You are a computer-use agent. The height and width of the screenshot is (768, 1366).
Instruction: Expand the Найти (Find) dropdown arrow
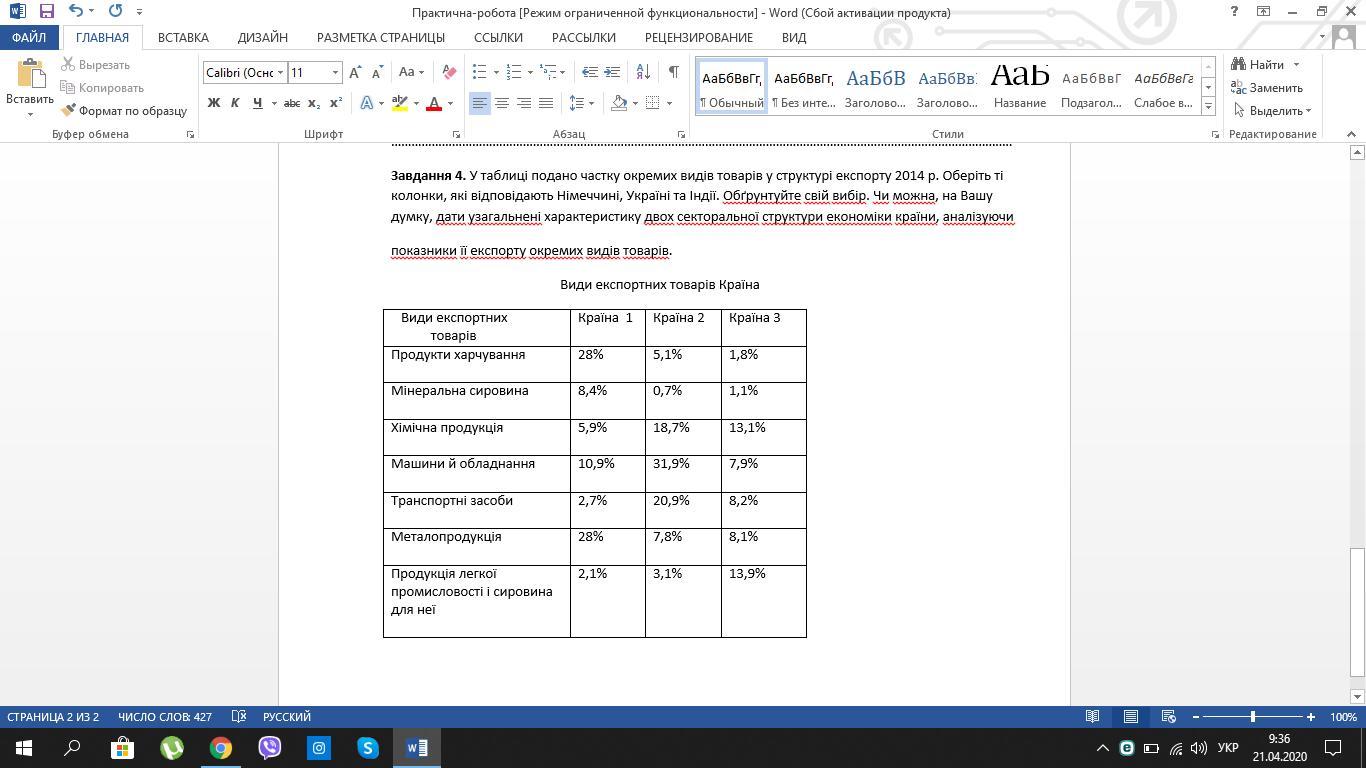(x=1296, y=65)
